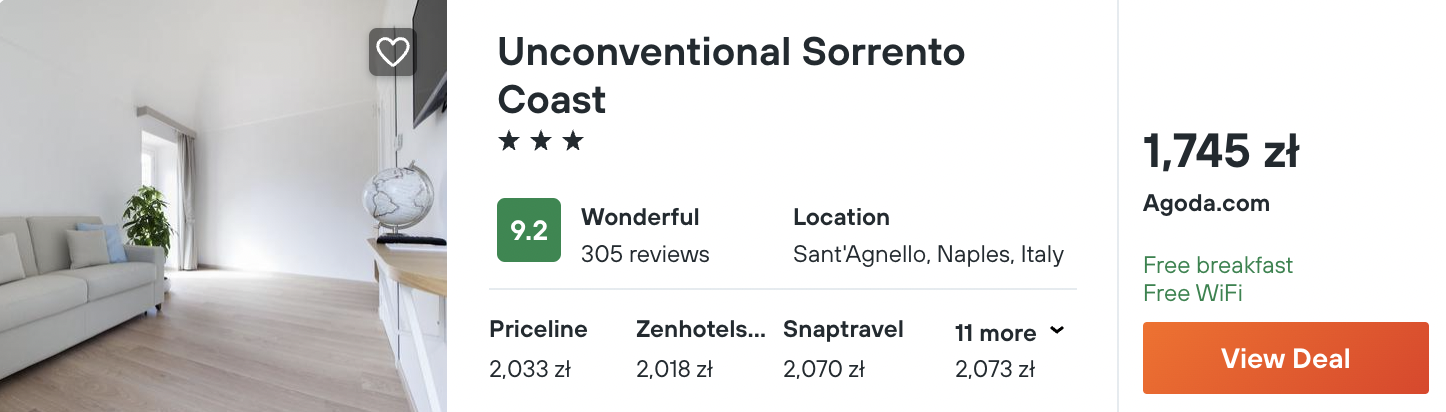The height and width of the screenshot is (412, 1446).
Task: Click the chevron arrow beside 11 more
Action: pyautogui.click(x=1057, y=331)
